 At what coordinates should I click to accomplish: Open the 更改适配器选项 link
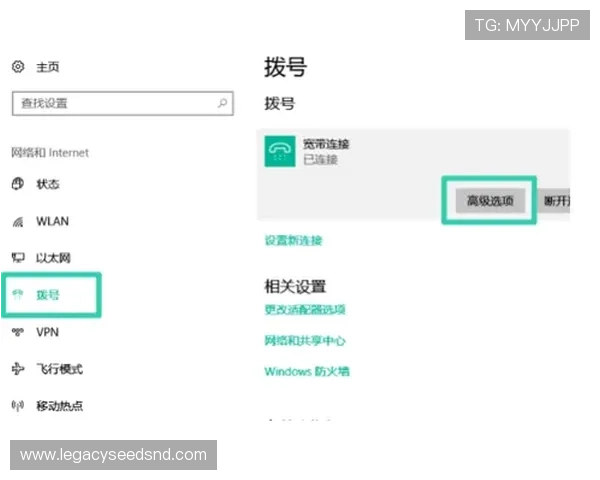[x=305, y=309]
